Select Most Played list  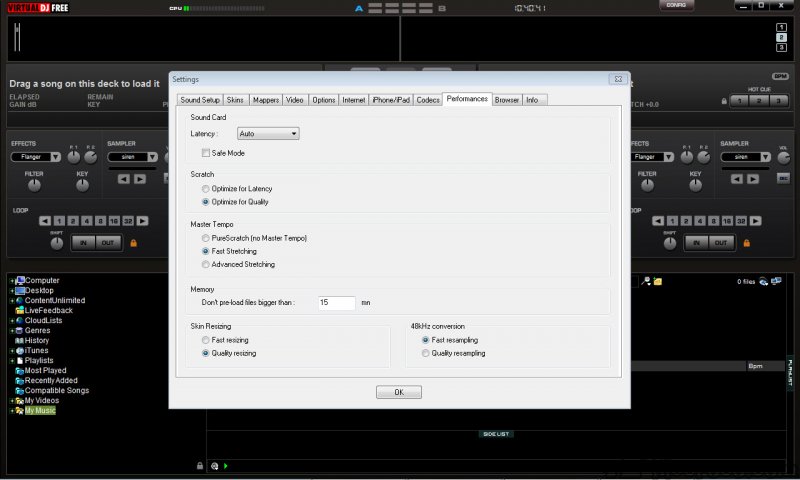[x=45, y=371]
